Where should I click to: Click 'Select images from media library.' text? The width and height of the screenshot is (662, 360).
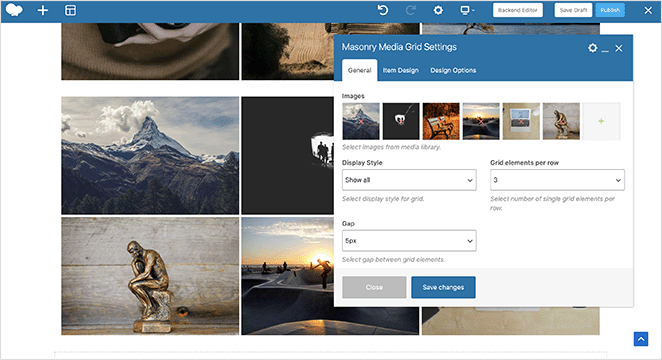391,147
